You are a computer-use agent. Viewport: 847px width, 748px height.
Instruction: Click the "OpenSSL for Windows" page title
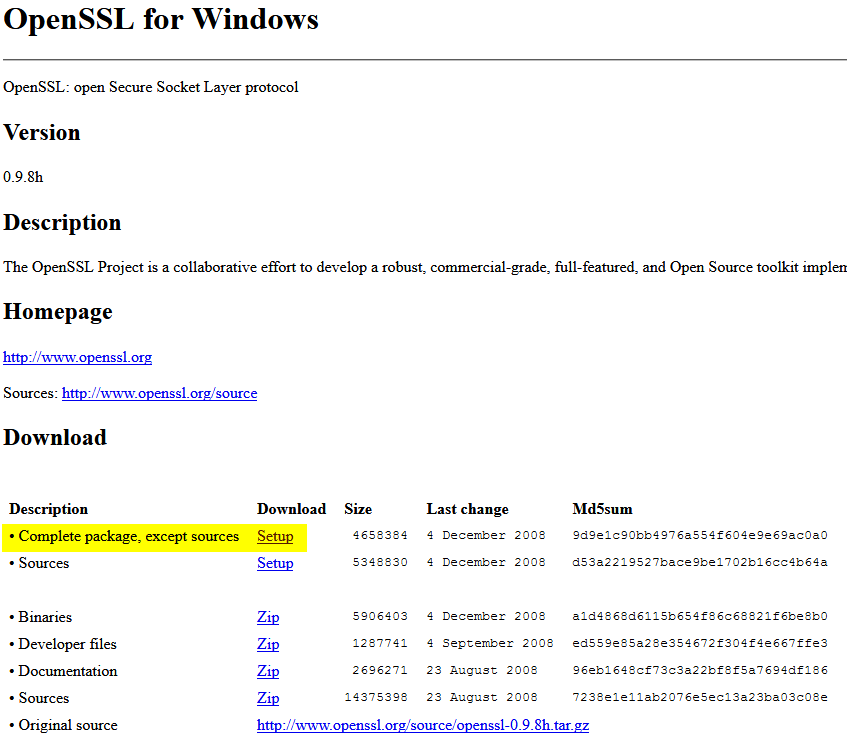click(161, 19)
